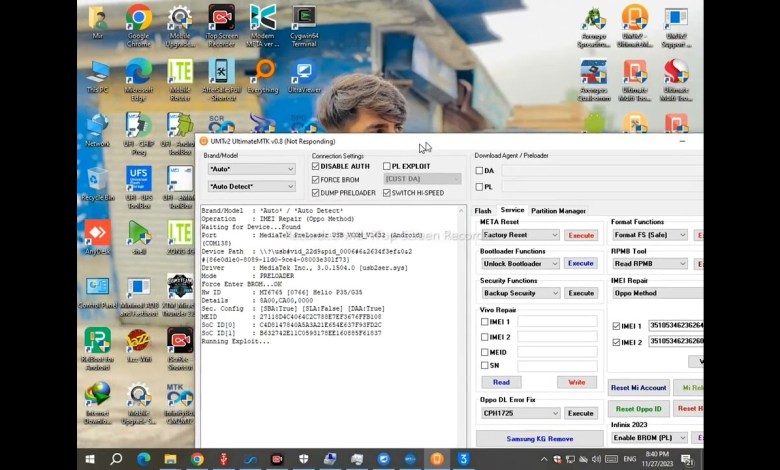Open iTop Screen Recorder desktop shortcut
The height and width of the screenshot is (470, 780).
pos(221,26)
